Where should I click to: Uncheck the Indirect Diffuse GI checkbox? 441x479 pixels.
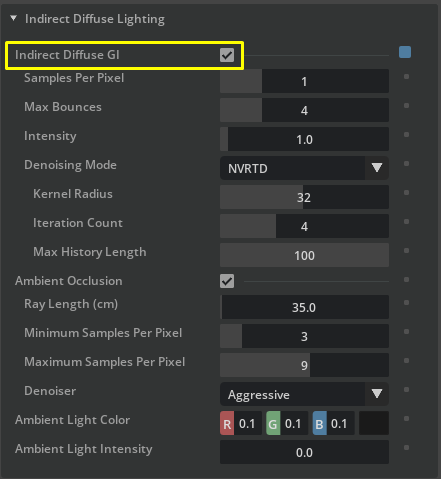coord(227,55)
